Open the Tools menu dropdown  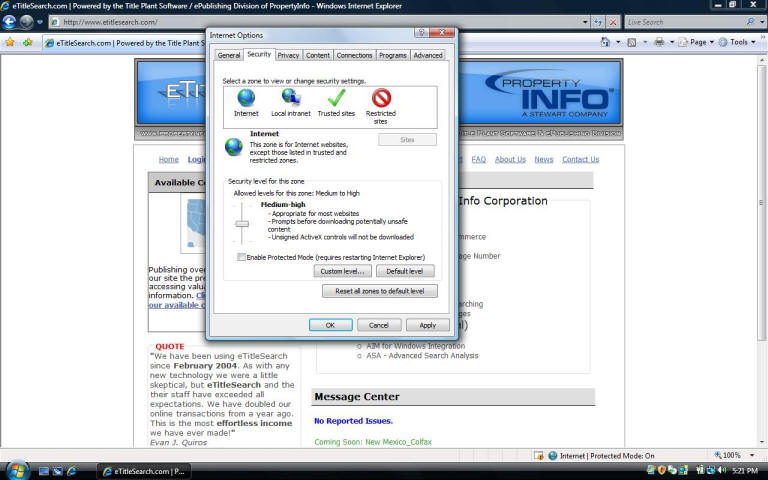(737, 43)
